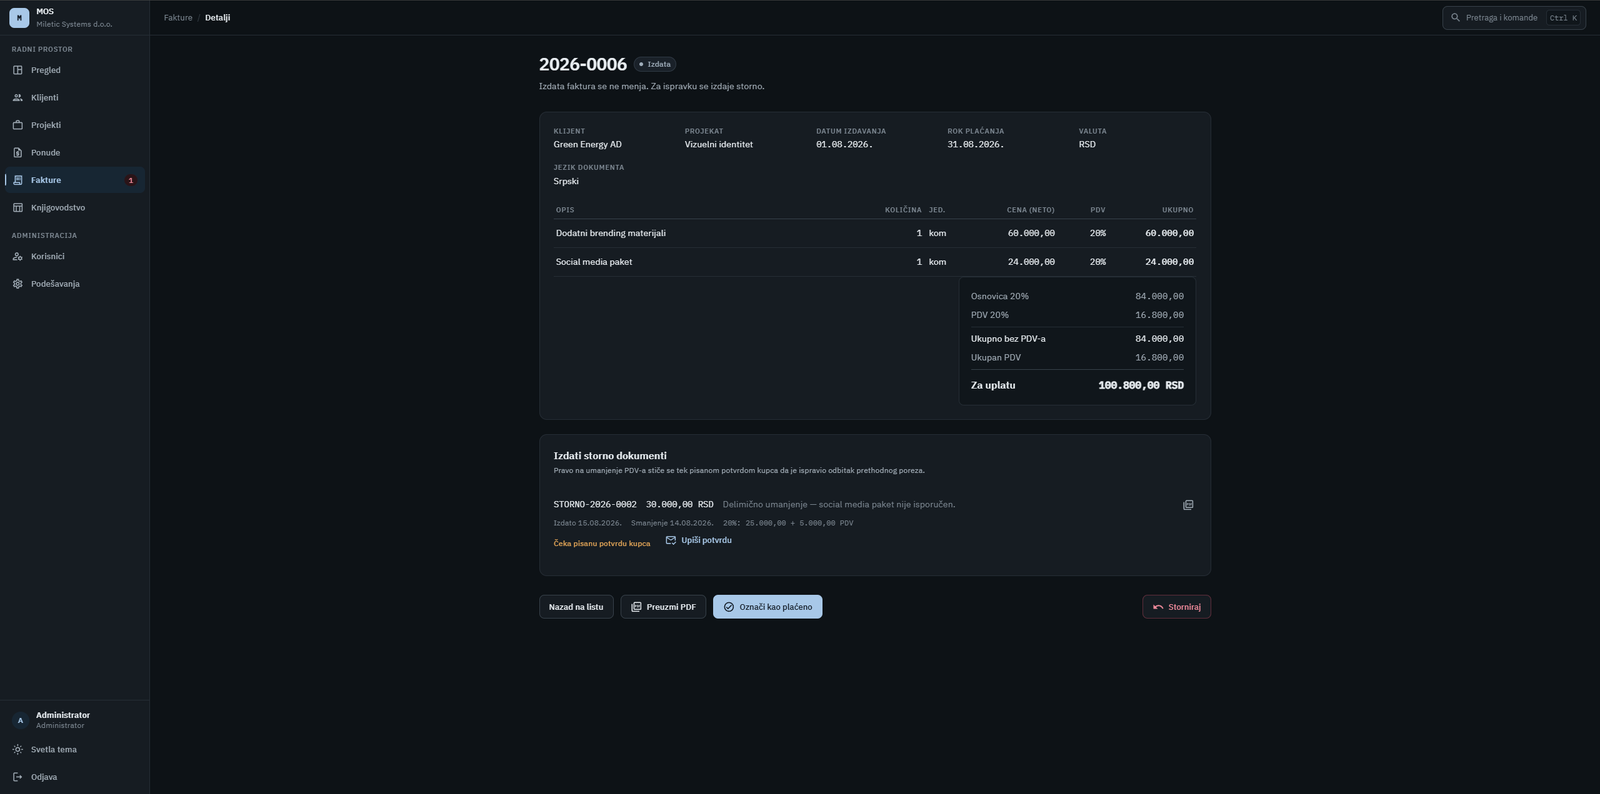The width and height of the screenshot is (1600, 794).
Task: Click the Projekti briefcase icon
Action: [x=18, y=125]
